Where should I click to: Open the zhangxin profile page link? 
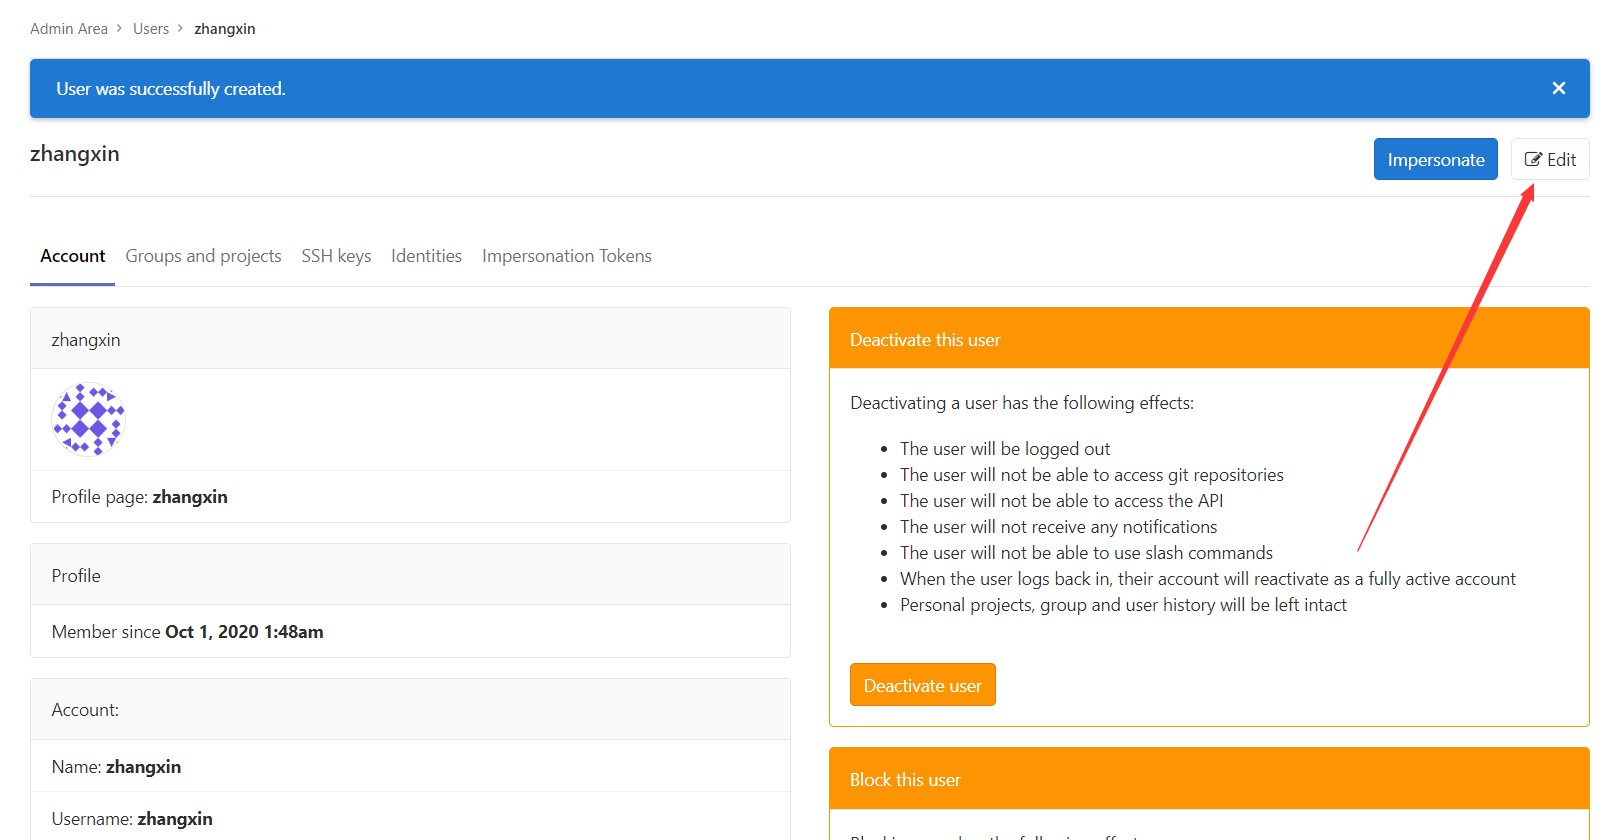[x=189, y=497]
